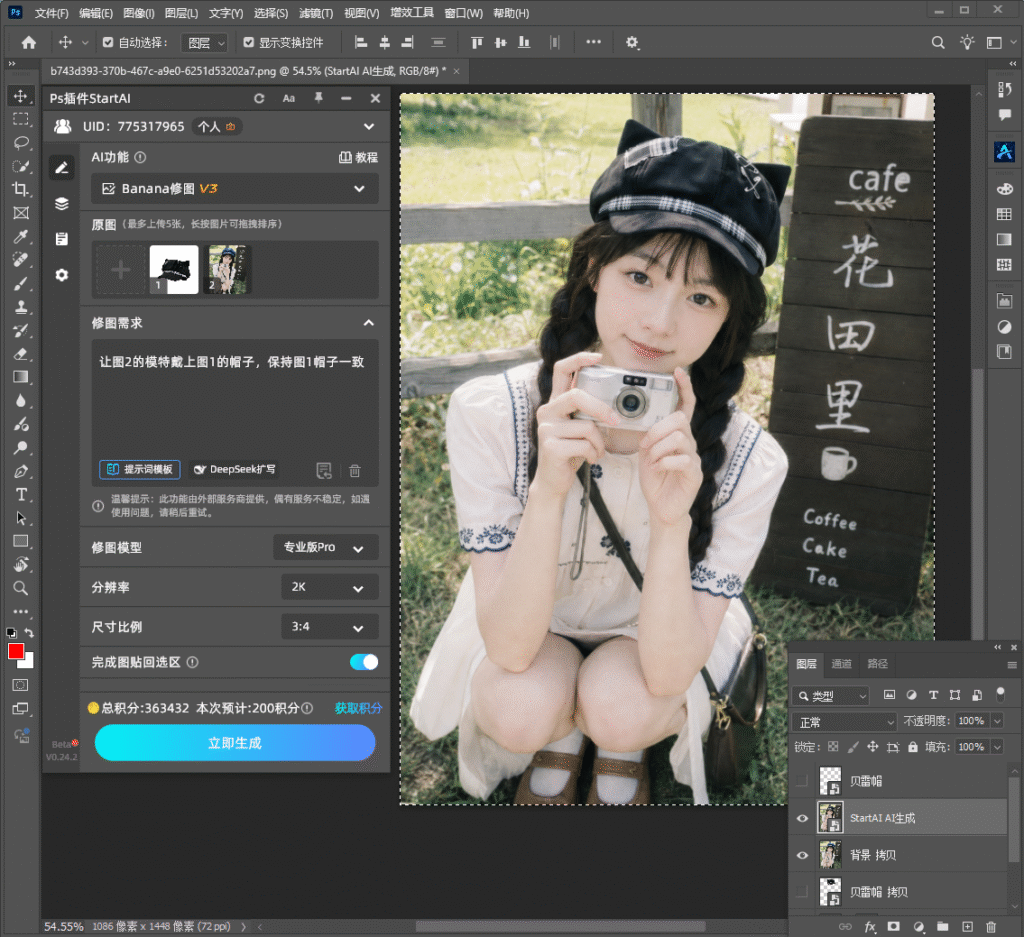The height and width of the screenshot is (937, 1024).
Task: Select the Gradient tool
Action: [x=21, y=377]
